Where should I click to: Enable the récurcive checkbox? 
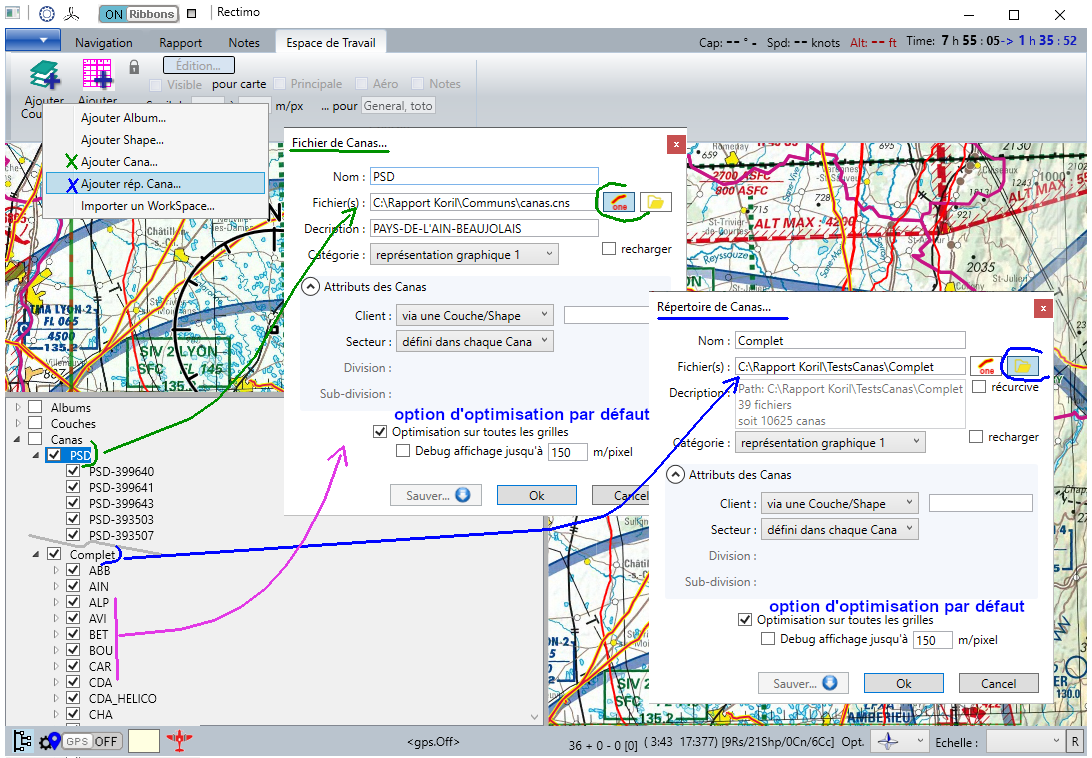coord(978,387)
